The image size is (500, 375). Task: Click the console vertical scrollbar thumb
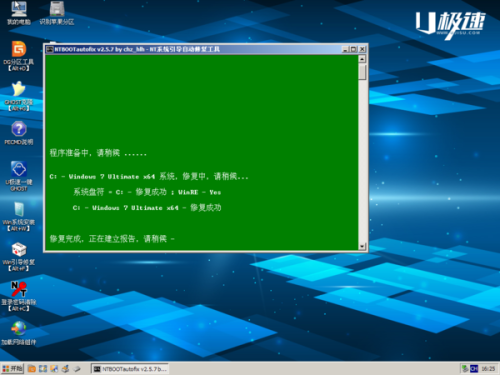[x=362, y=72]
